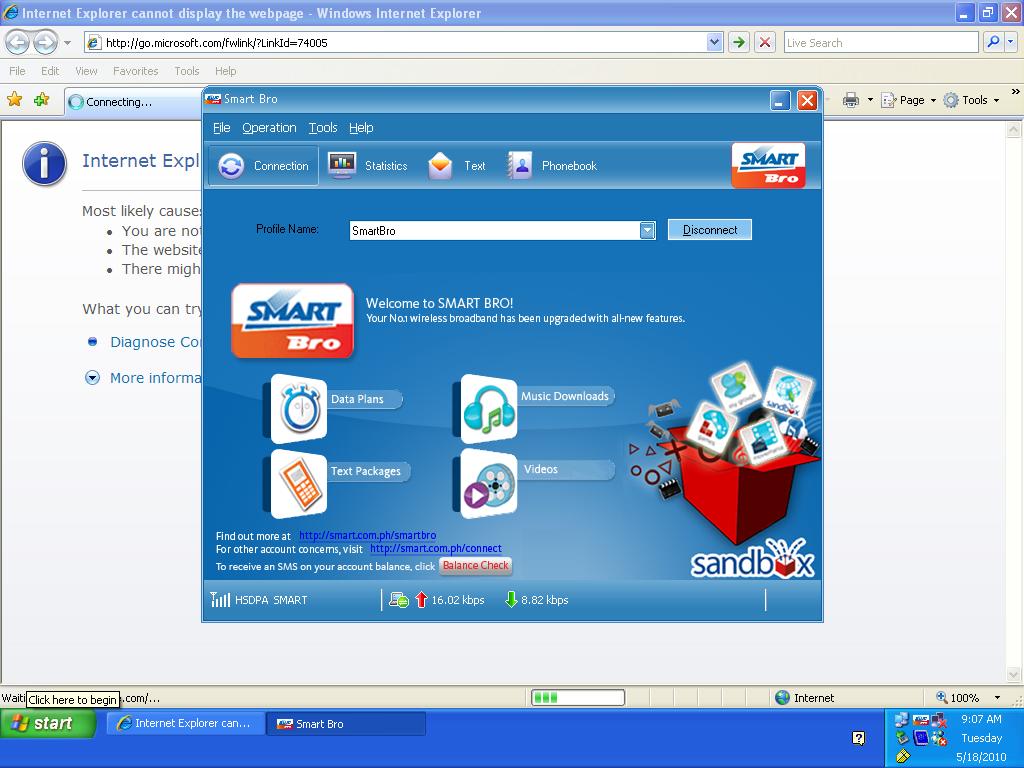Click the Smart Bro logo in toolbar
The image size is (1024, 768).
pos(769,166)
